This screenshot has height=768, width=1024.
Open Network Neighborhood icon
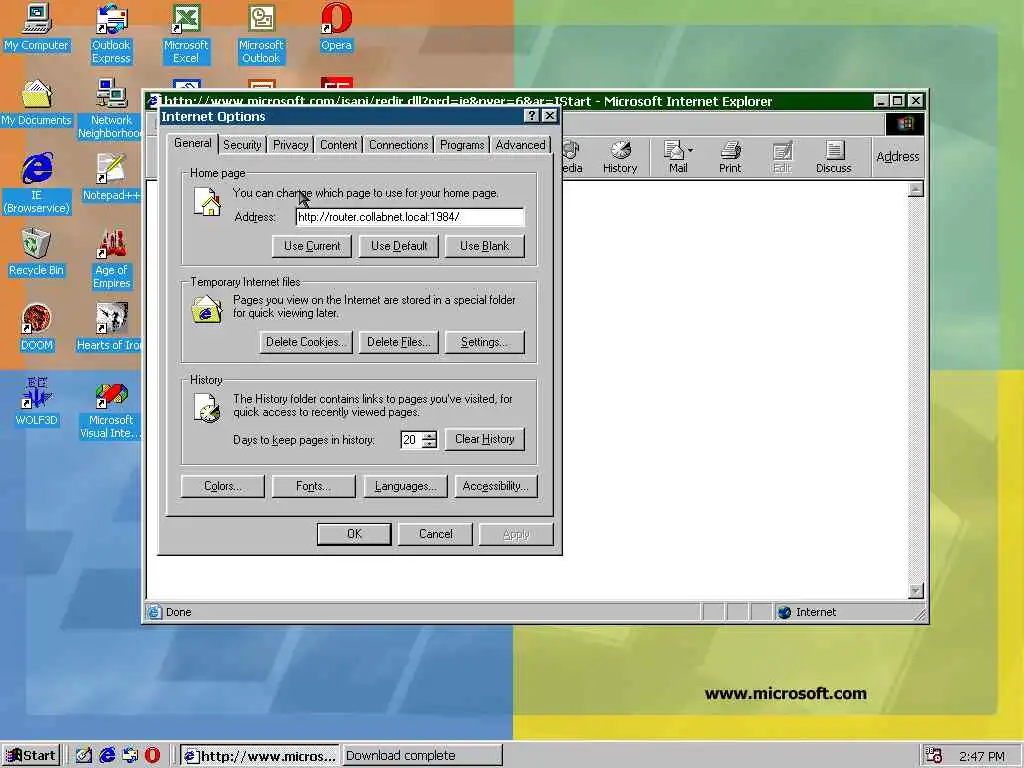coord(111,109)
